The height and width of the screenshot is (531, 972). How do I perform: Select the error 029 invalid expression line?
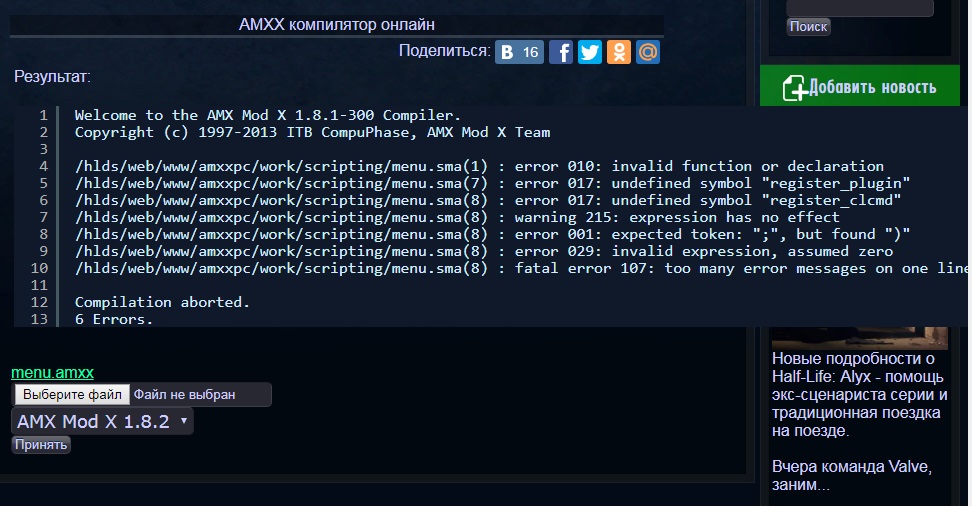point(484,252)
